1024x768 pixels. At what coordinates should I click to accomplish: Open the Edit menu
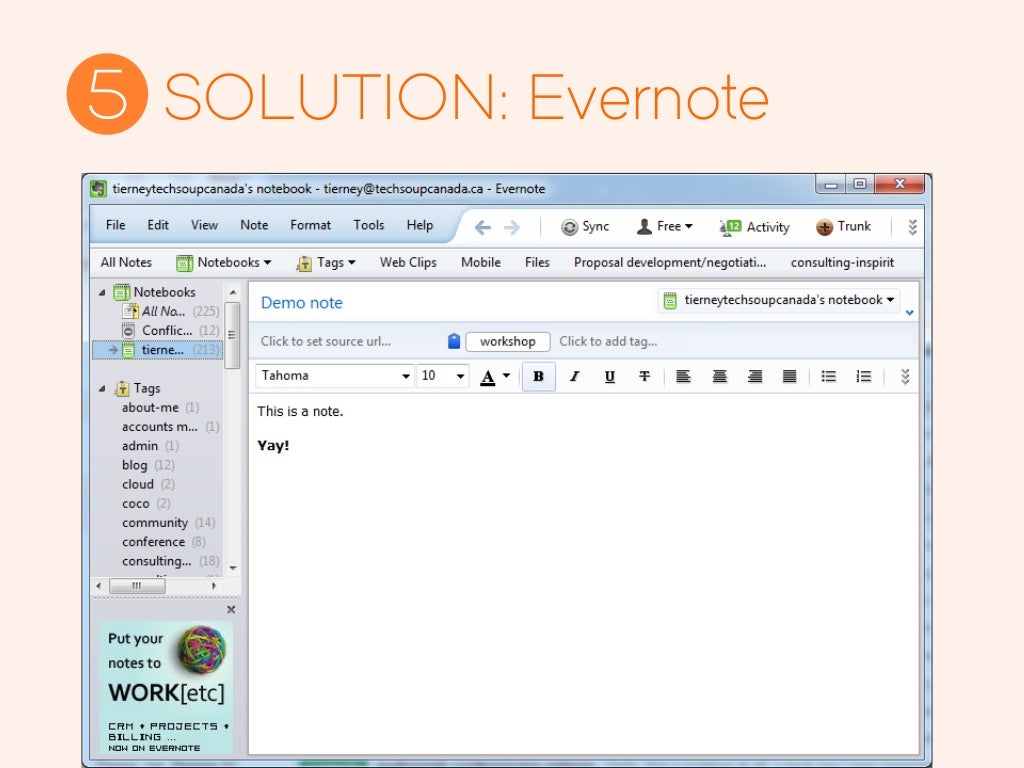[157, 225]
